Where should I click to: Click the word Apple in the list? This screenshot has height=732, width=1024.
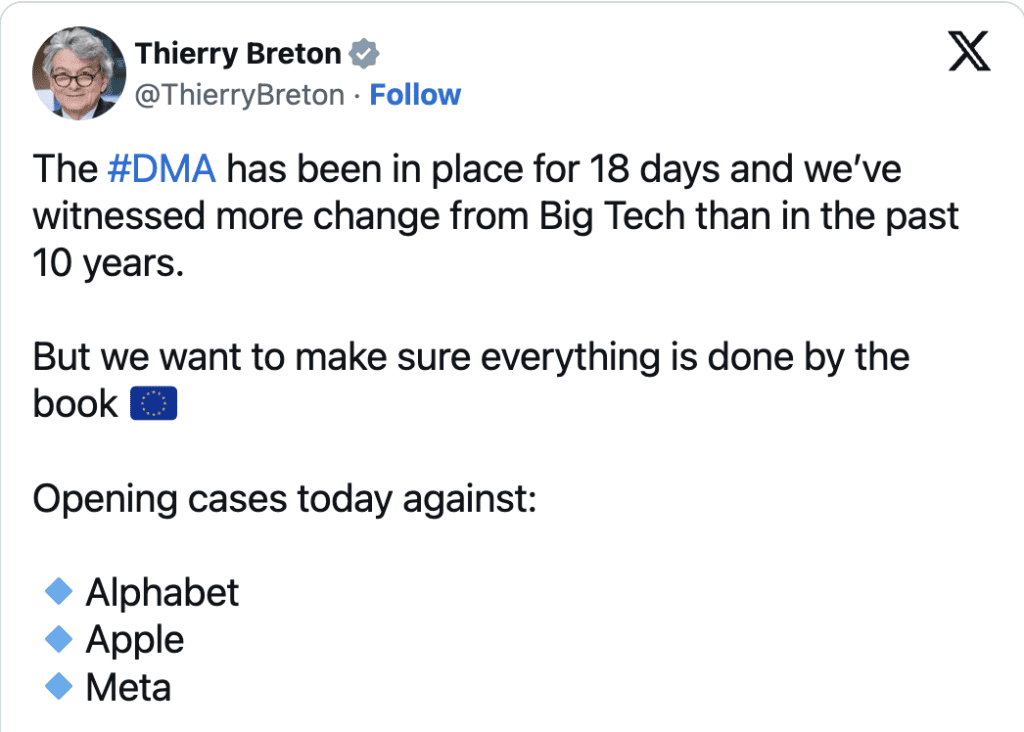pos(135,641)
